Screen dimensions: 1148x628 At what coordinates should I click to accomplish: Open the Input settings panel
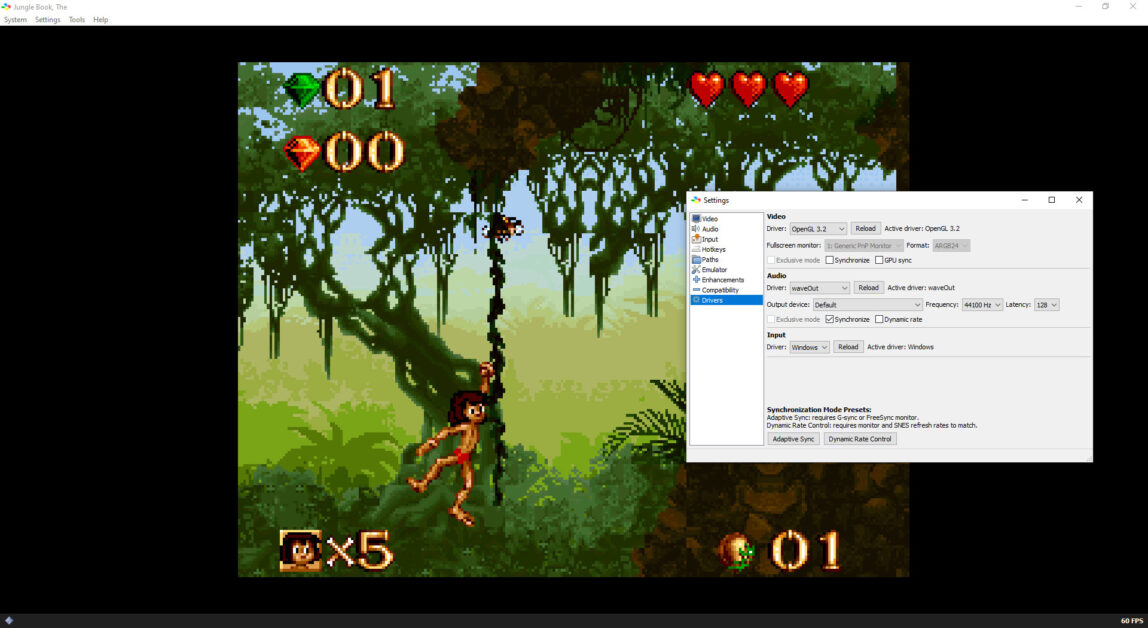pyautogui.click(x=709, y=239)
